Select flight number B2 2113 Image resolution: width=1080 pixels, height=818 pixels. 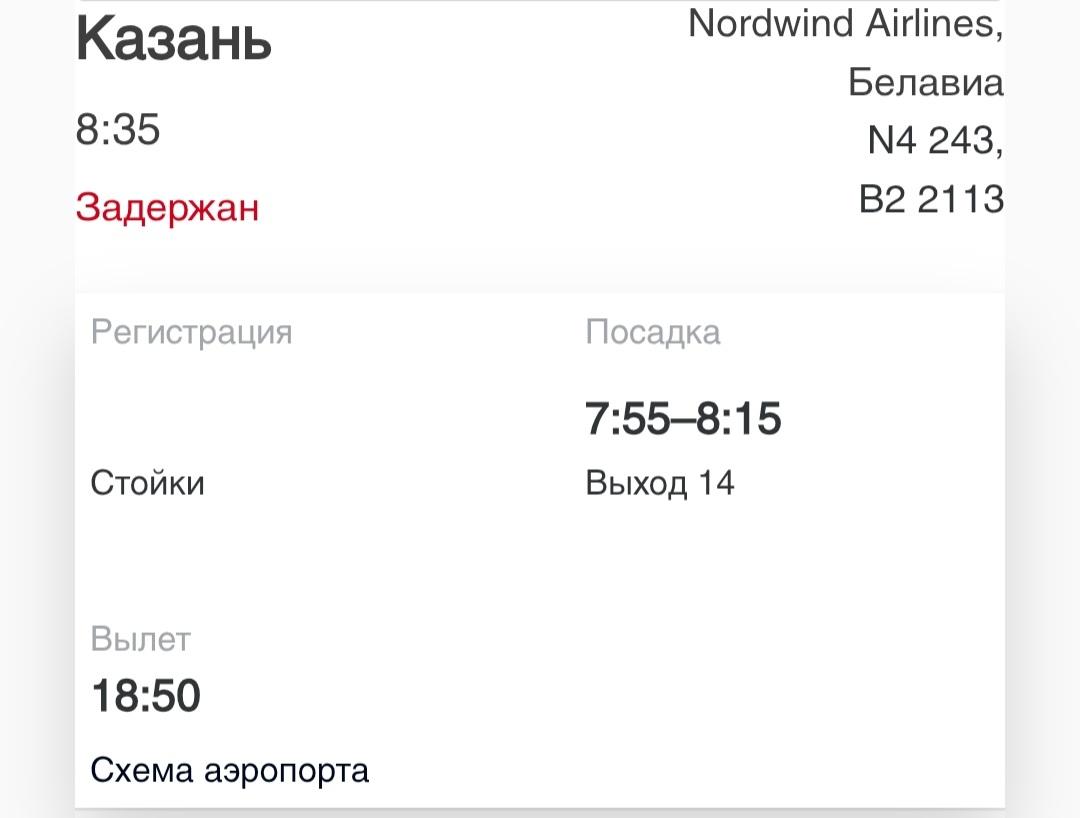(931, 200)
